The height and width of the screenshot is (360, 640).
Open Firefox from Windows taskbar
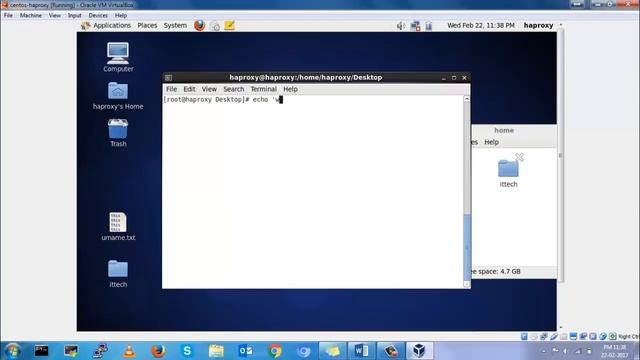158,351
